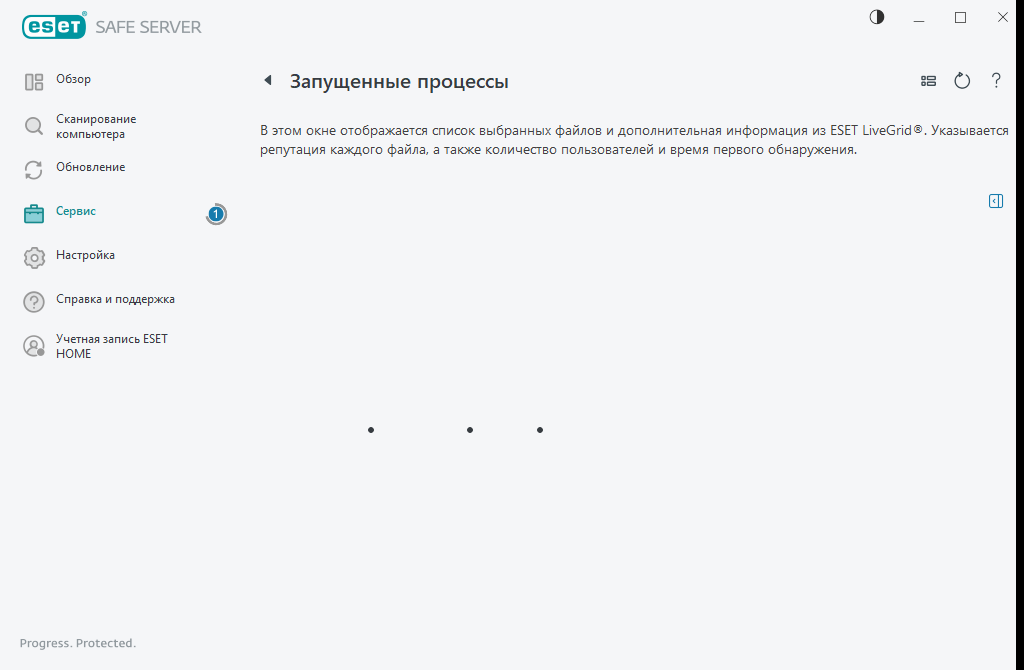Click the Запущенные процессы heading
1024x670 pixels.
[x=399, y=82]
